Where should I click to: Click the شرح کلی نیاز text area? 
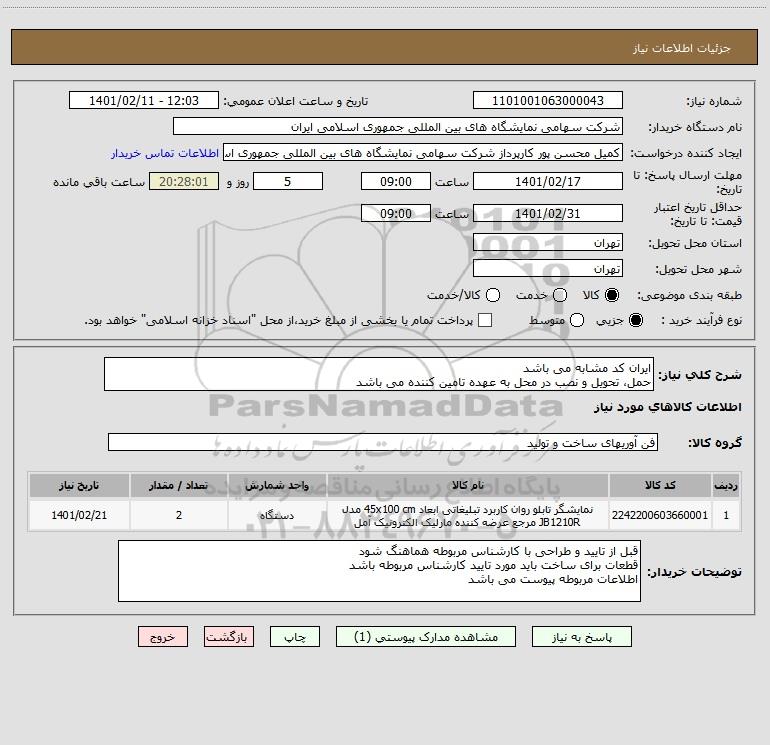[379, 375]
